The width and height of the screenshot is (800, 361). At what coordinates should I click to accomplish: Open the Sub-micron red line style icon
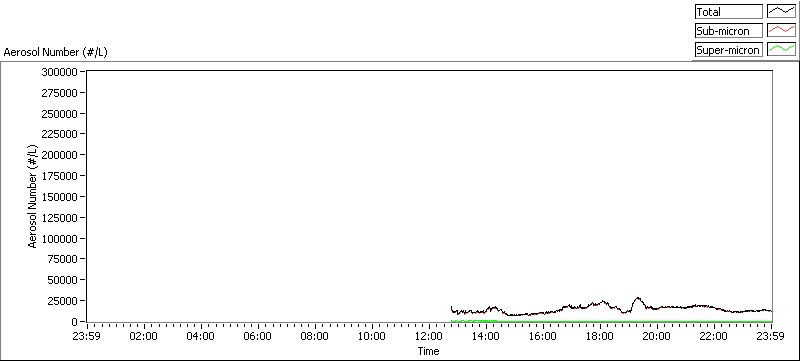(x=781, y=31)
